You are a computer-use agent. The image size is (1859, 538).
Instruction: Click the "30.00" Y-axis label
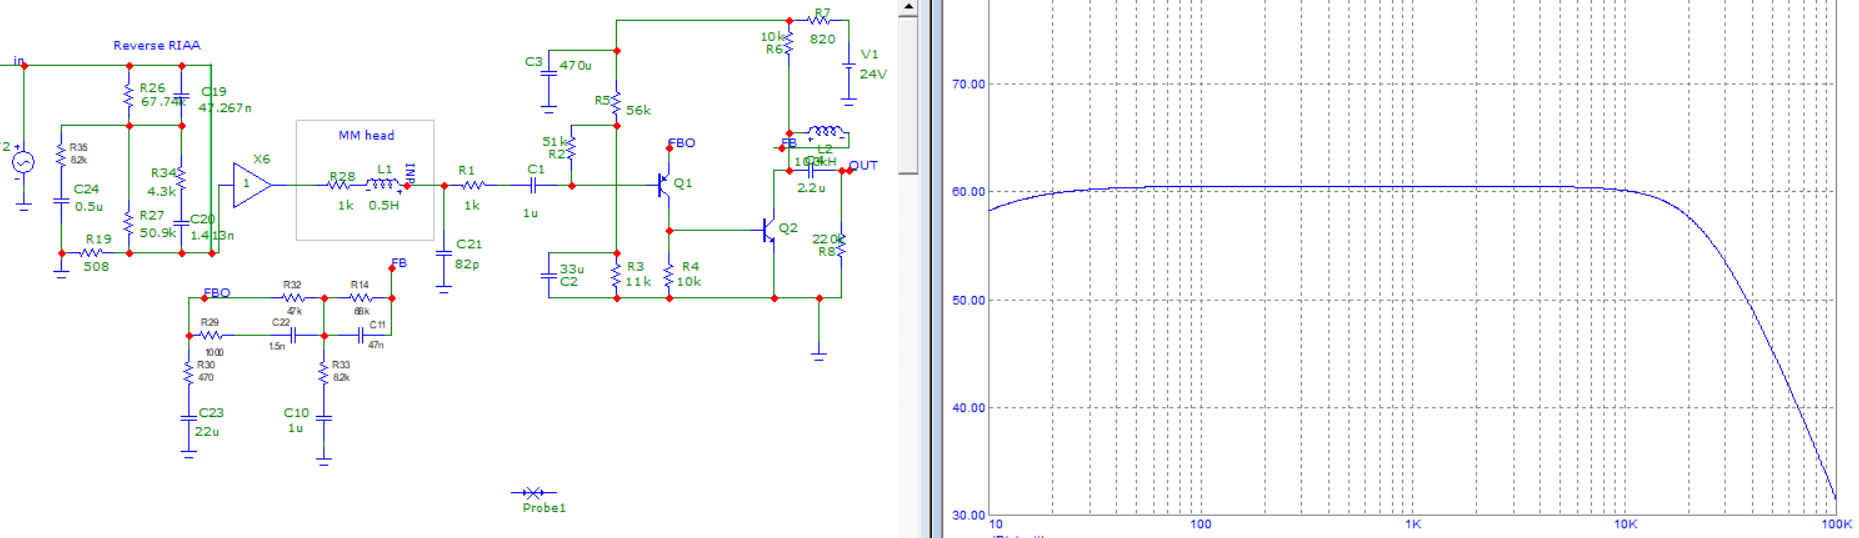(968, 515)
